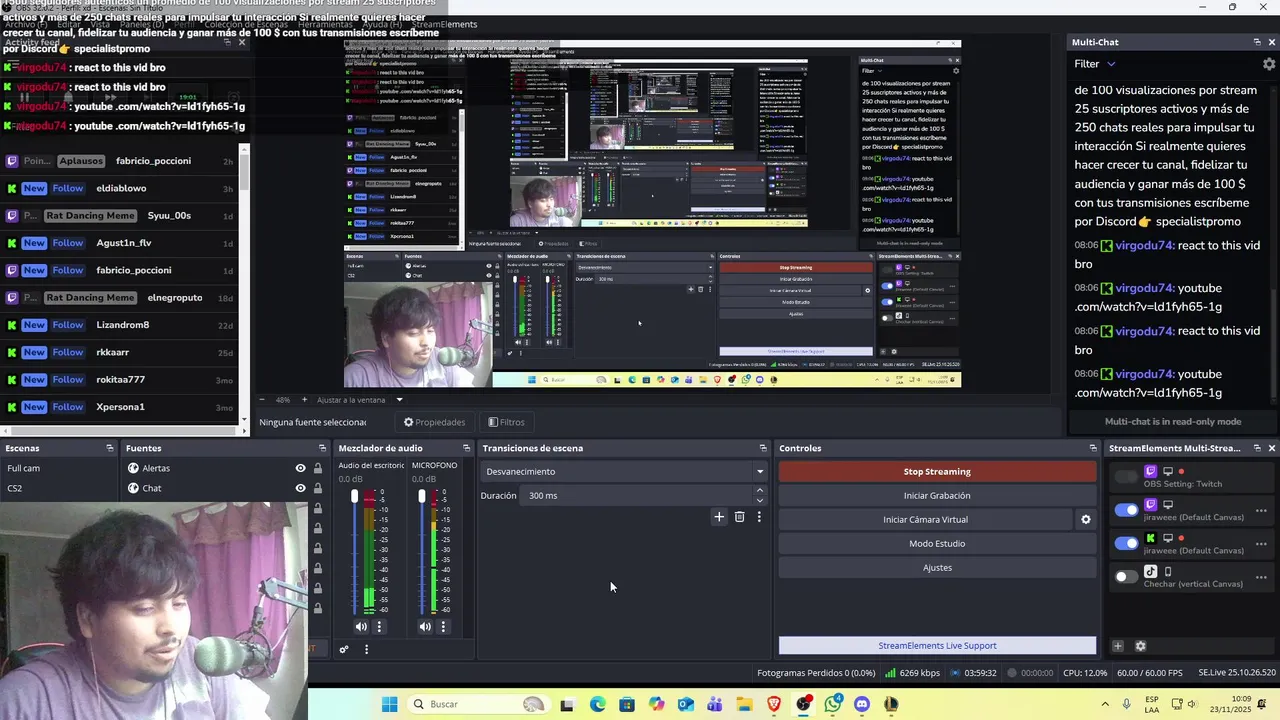Activate Modo Estudio
The width and height of the screenshot is (1280, 720).
click(937, 544)
